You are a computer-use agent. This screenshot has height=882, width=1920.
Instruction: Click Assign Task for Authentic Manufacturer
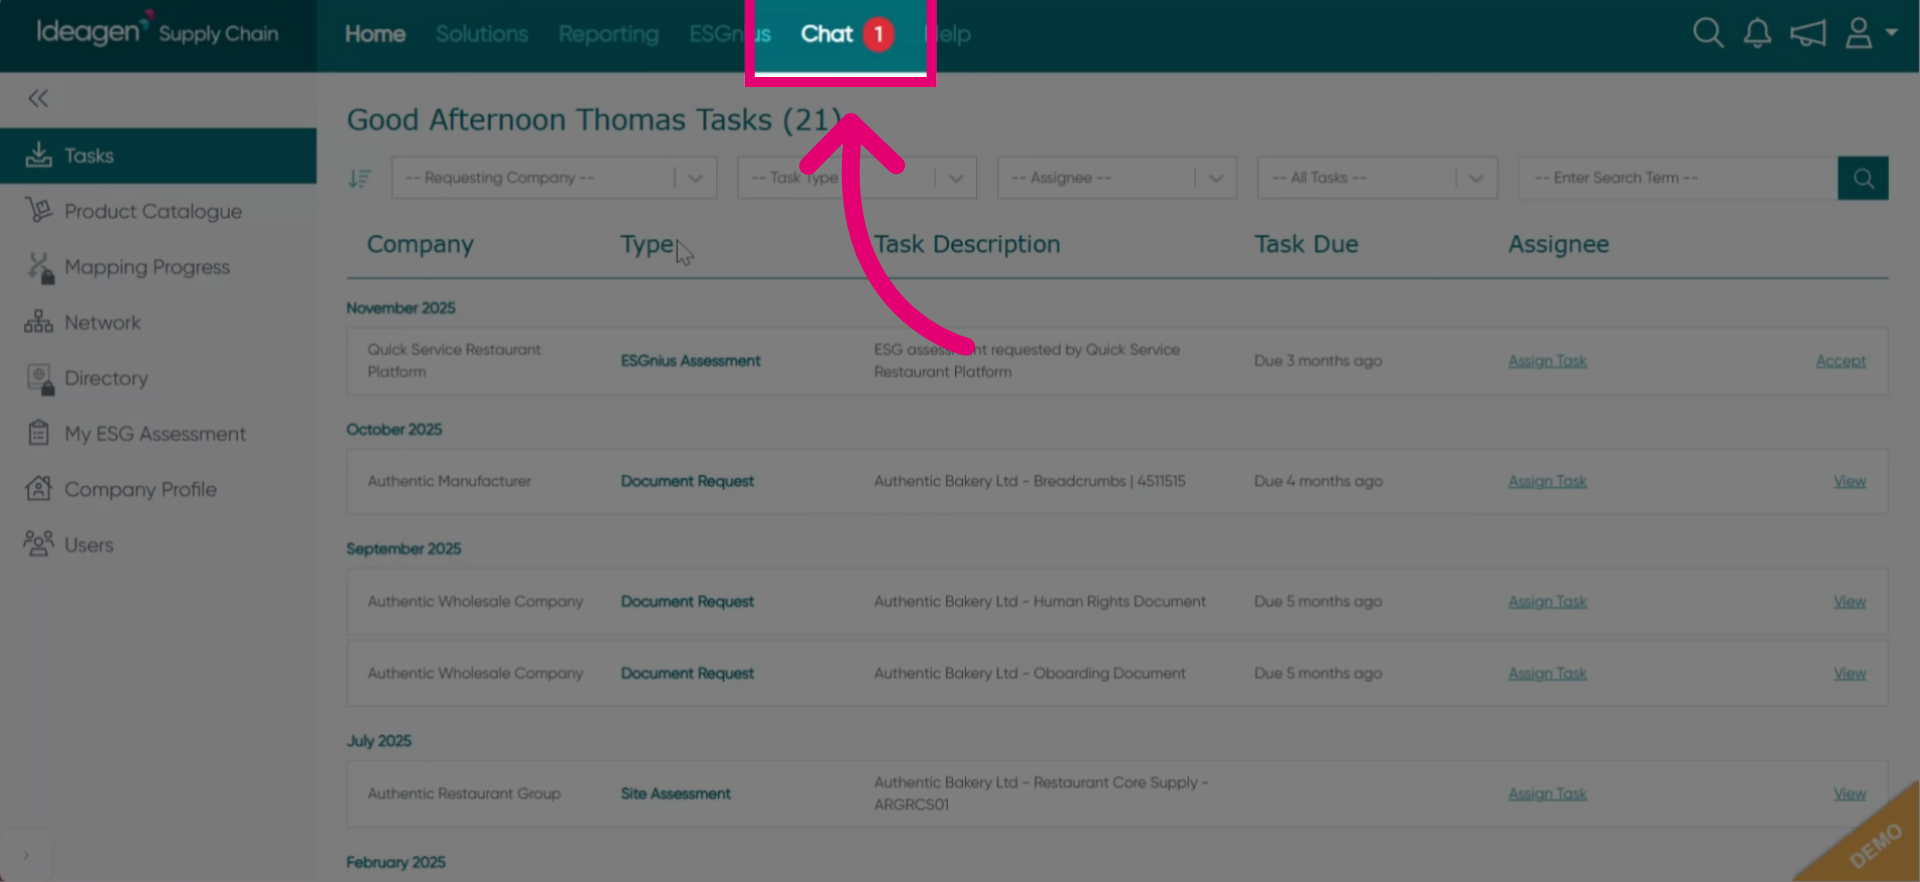point(1547,481)
